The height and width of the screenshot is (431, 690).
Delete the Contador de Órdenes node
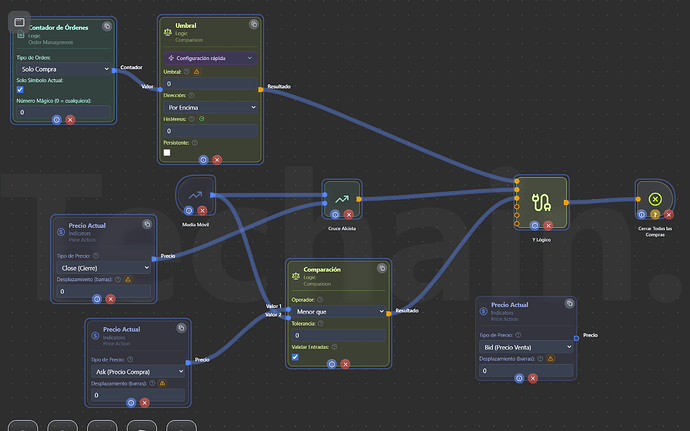click(71, 119)
